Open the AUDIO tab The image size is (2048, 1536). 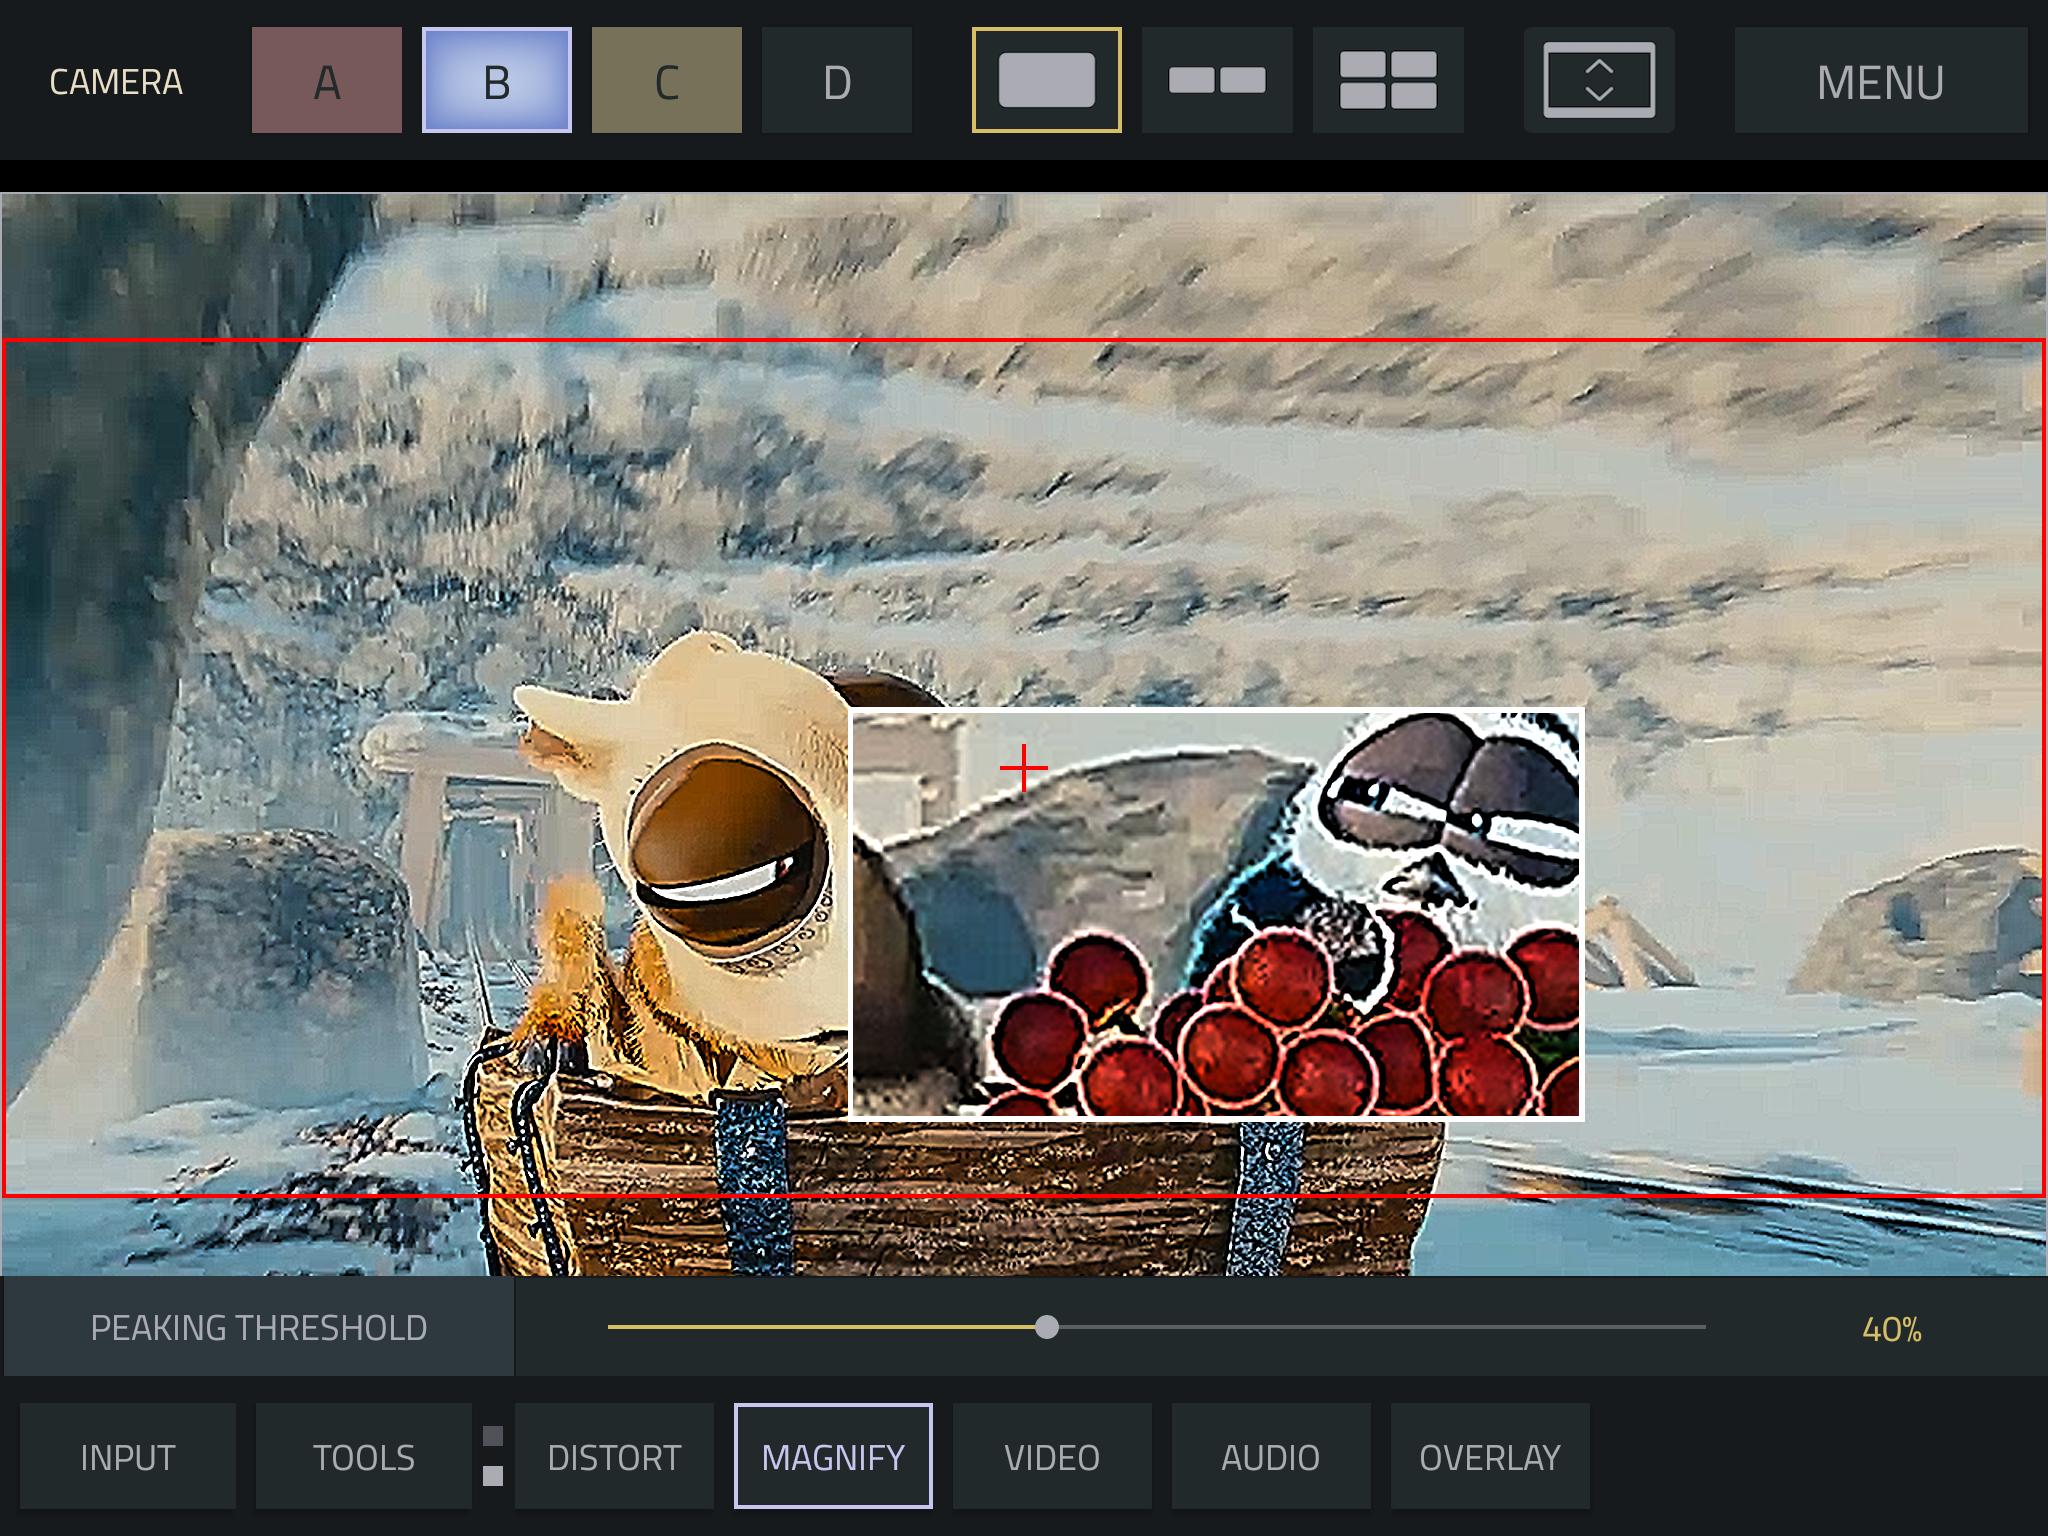pyautogui.click(x=1271, y=1456)
